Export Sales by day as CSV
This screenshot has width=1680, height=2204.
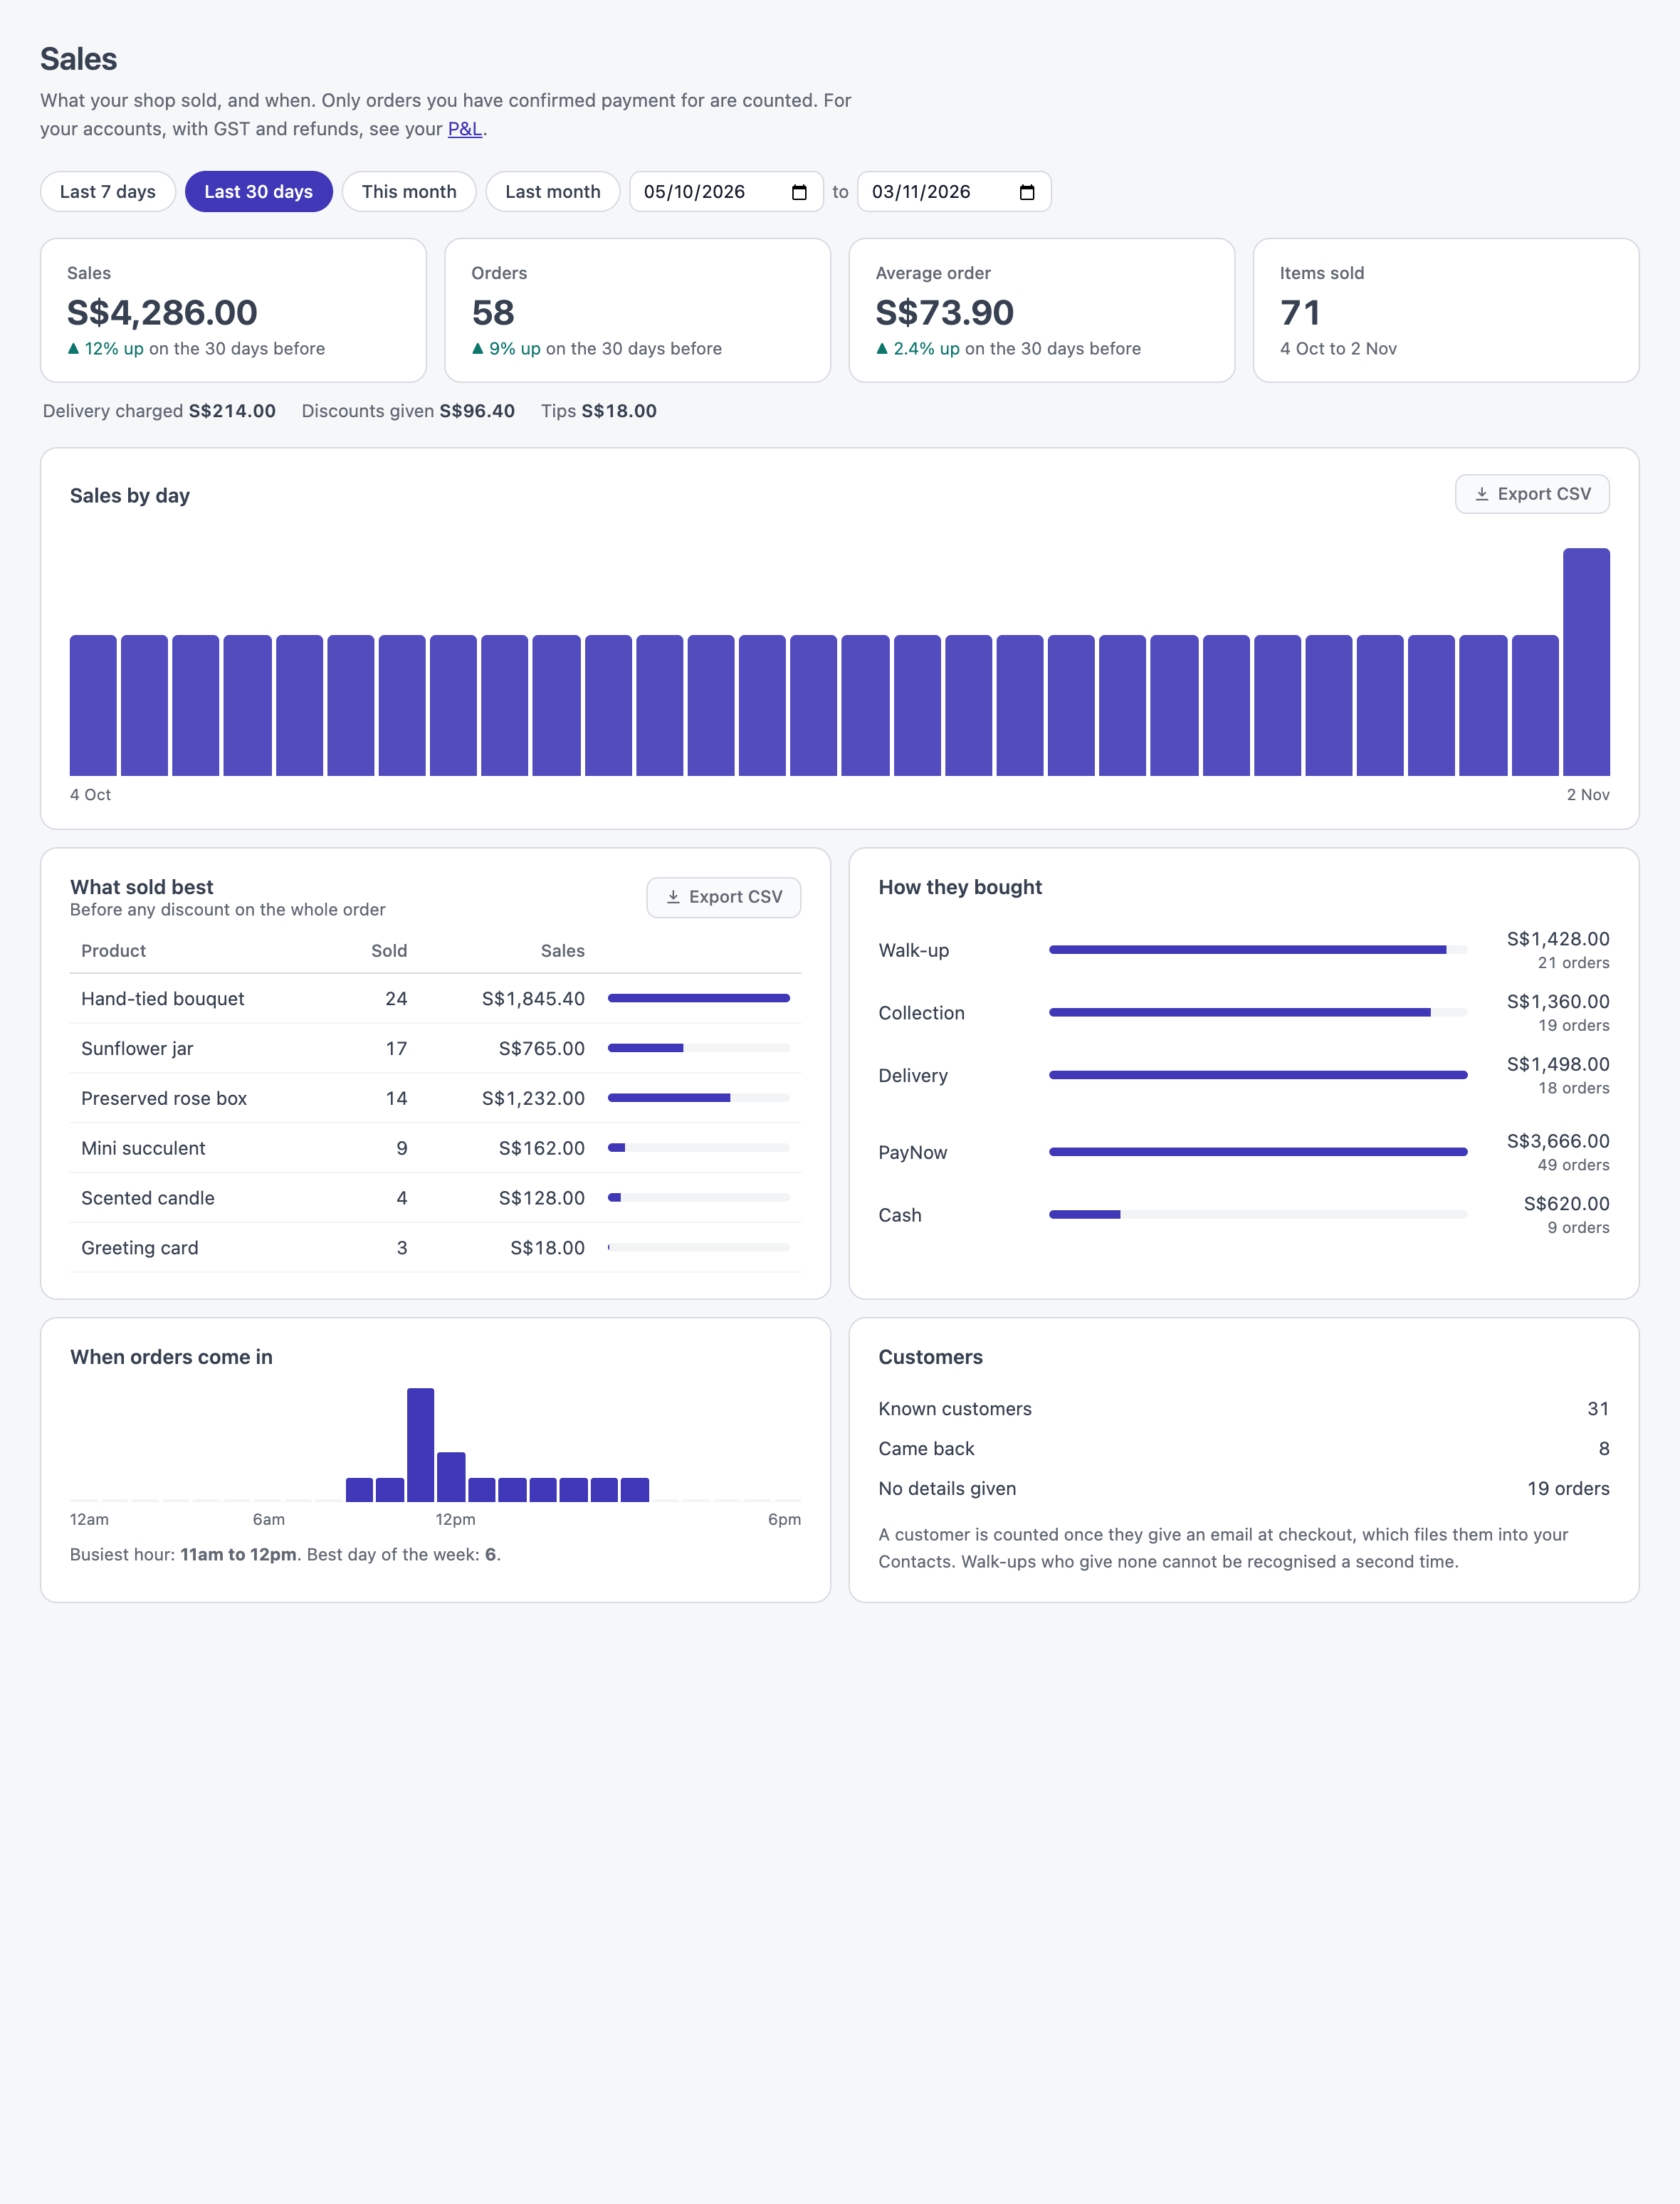[x=1532, y=494]
